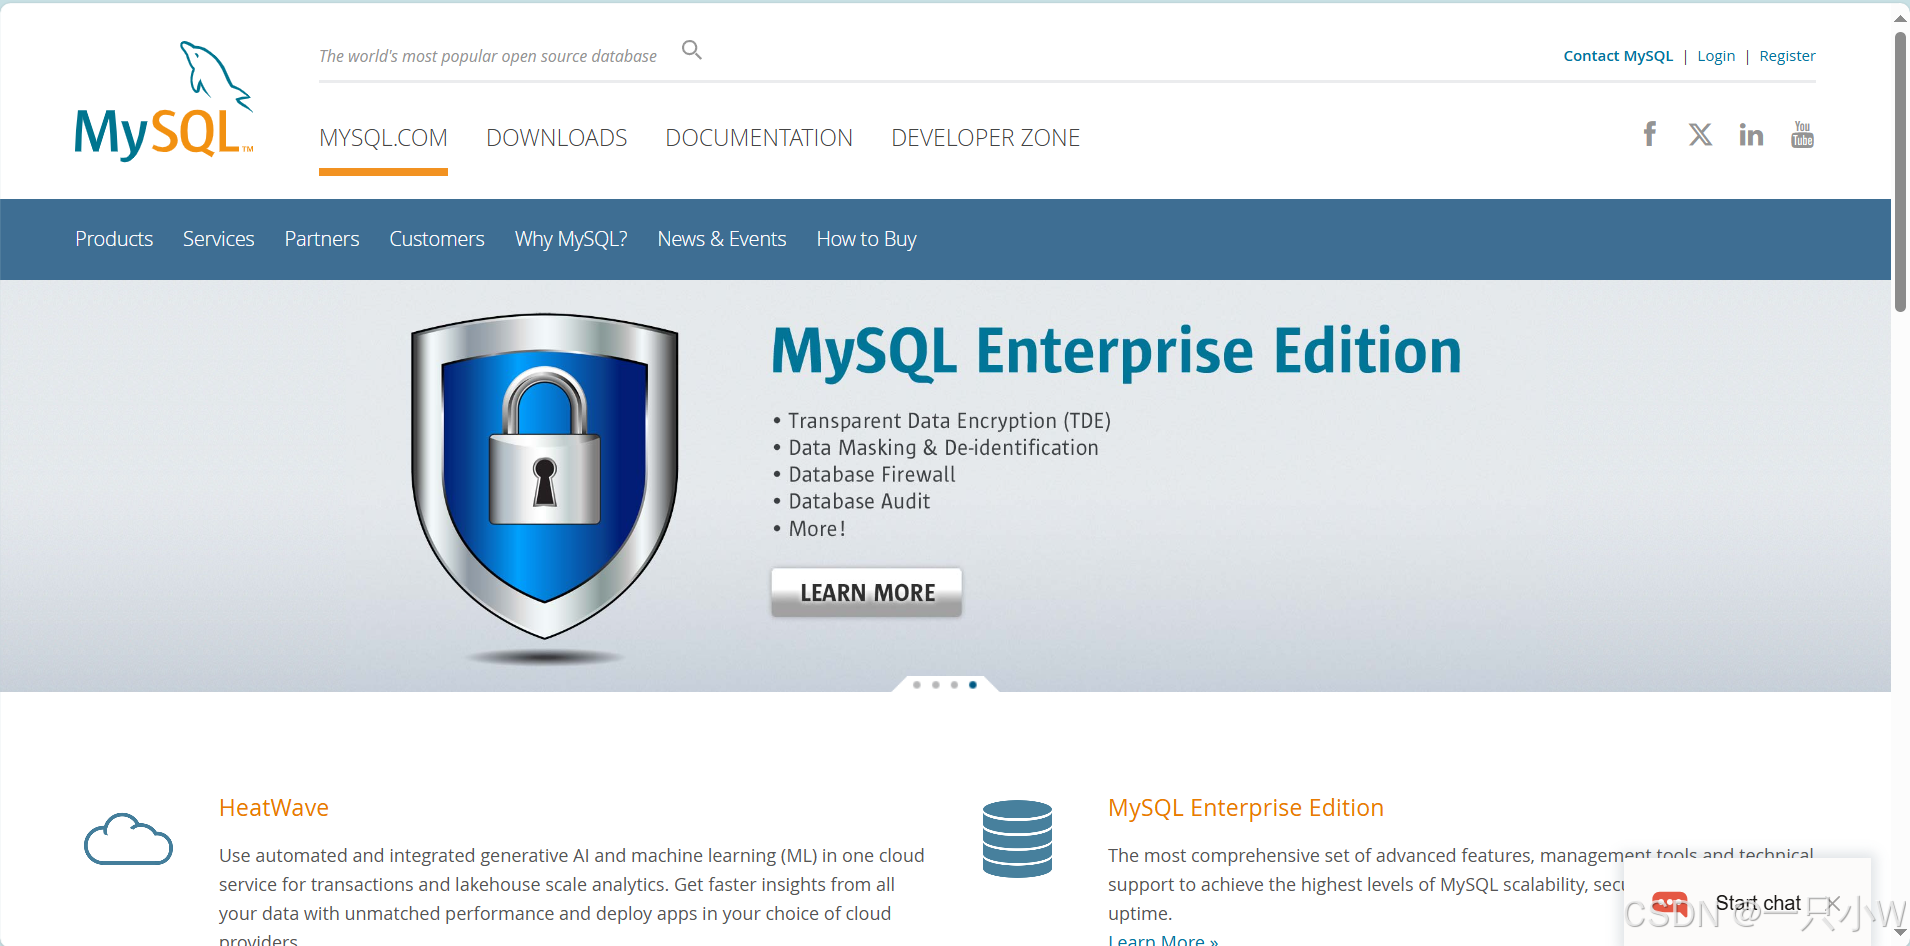The width and height of the screenshot is (1910, 946).
Task: Go to the DEVELOPER ZONE tab
Action: [986, 138]
